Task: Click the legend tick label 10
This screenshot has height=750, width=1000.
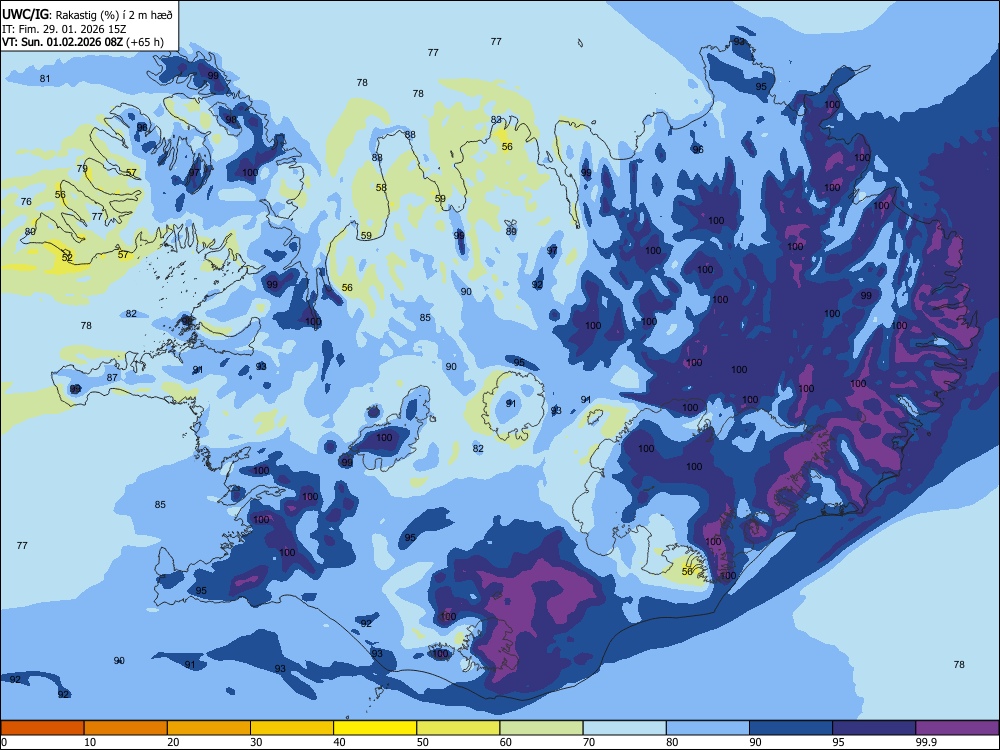Action: tap(90, 742)
